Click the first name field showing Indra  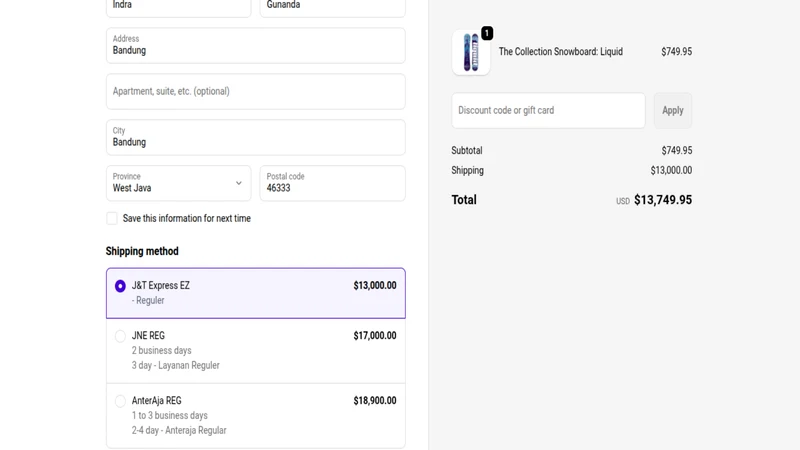179,8
